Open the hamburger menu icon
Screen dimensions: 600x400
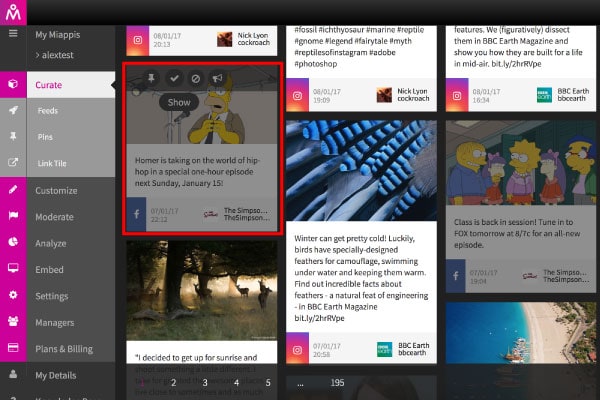(13, 34)
